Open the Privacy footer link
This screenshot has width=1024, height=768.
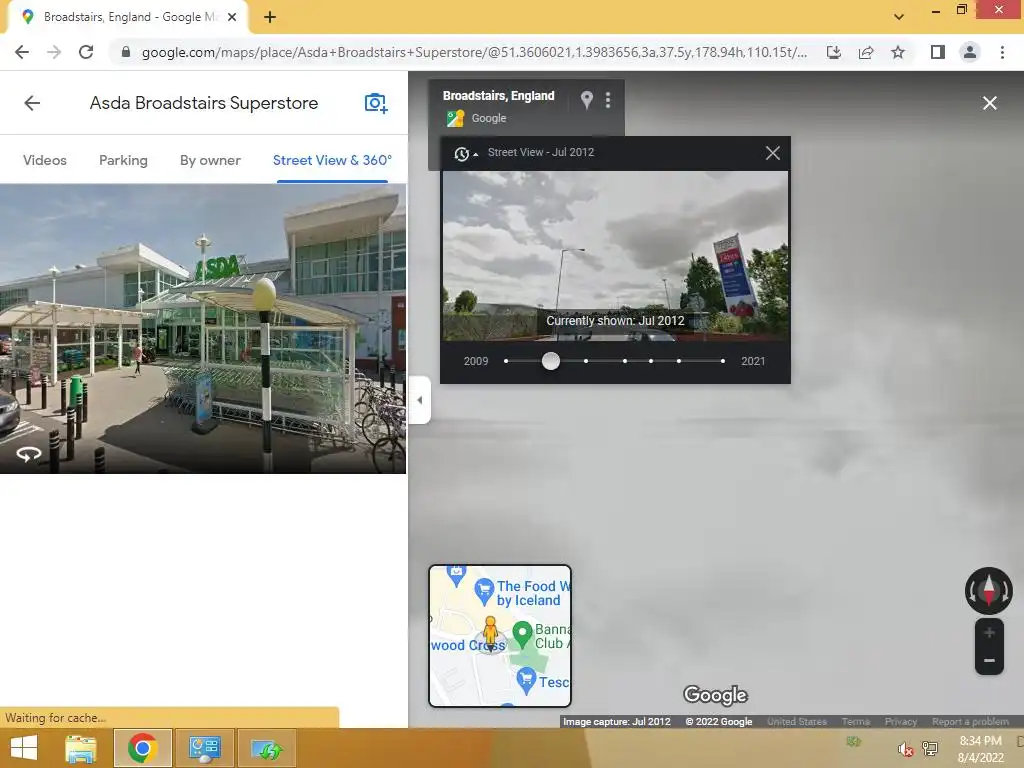pos(901,722)
